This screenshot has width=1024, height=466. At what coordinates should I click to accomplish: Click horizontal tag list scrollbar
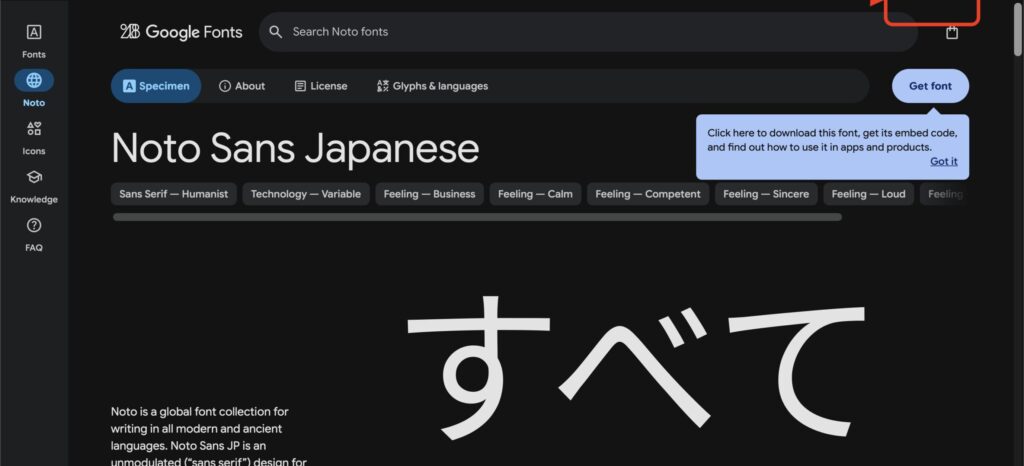[x=477, y=217]
